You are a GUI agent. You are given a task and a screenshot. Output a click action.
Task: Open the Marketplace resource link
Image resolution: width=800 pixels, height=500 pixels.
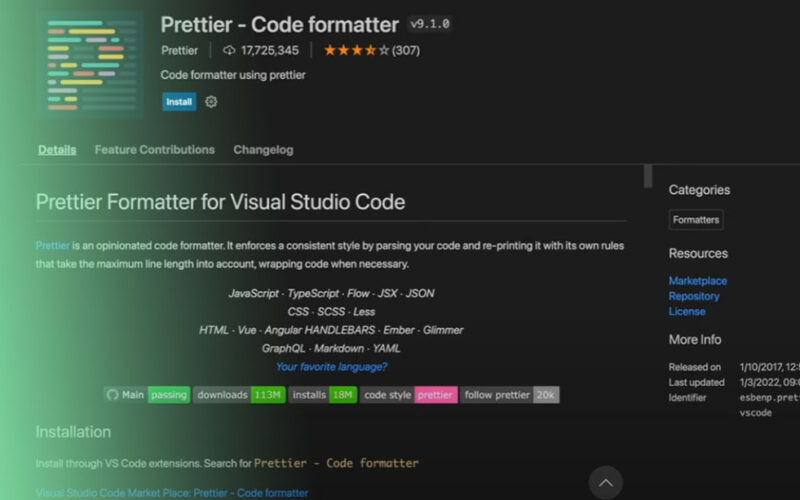(x=698, y=281)
